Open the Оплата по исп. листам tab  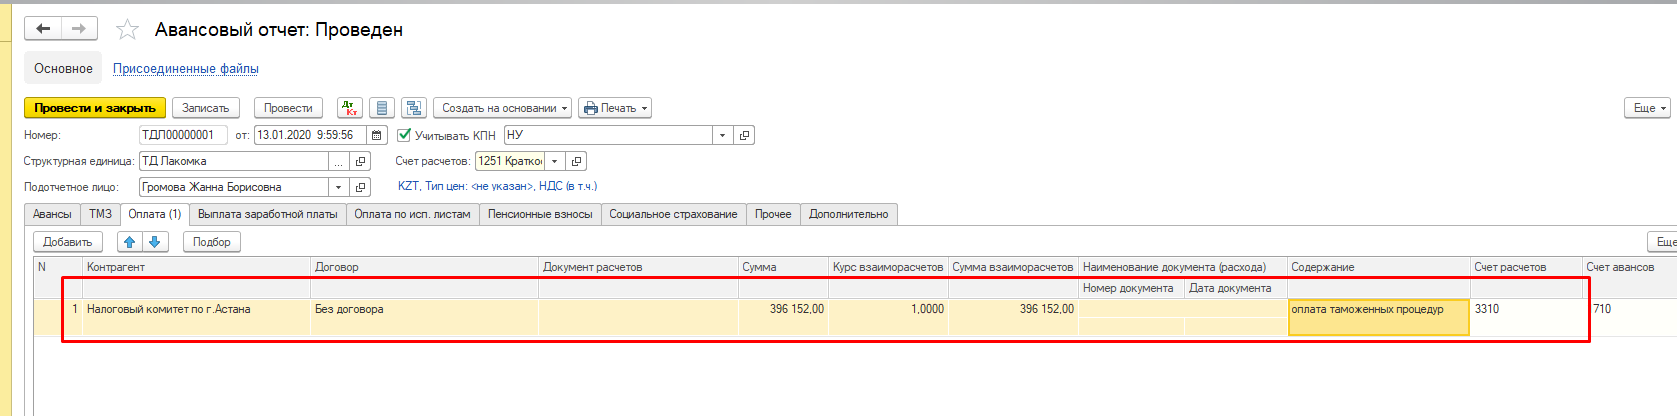(412, 214)
